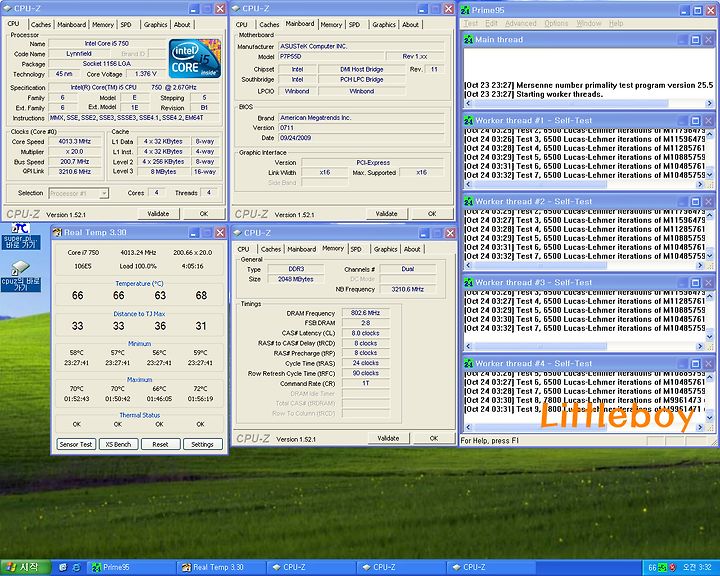Image resolution: width=720 pixels, height=576 pixels.
Task: Click the clock showing 3:32 in tray
Action: pyautogui.click(x=697, y=568)
